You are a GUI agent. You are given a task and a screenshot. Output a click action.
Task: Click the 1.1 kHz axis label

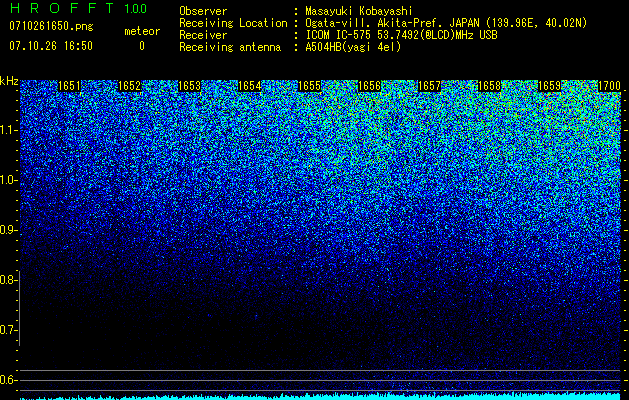click(x=8, y=130)
